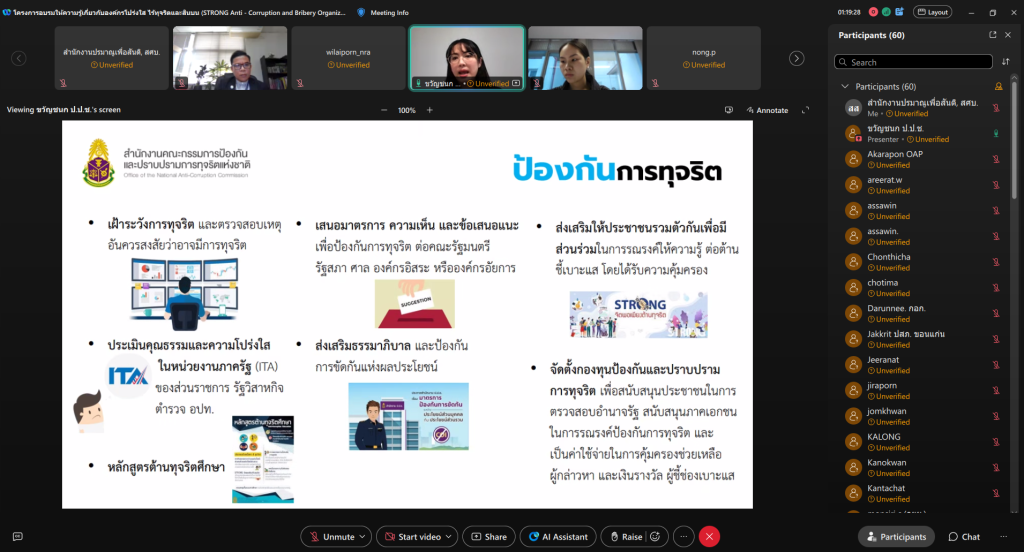Image resolution: width=1024 pixels, height=552 pixels.
Task: Click the Share content button
Action: [489, 536]
